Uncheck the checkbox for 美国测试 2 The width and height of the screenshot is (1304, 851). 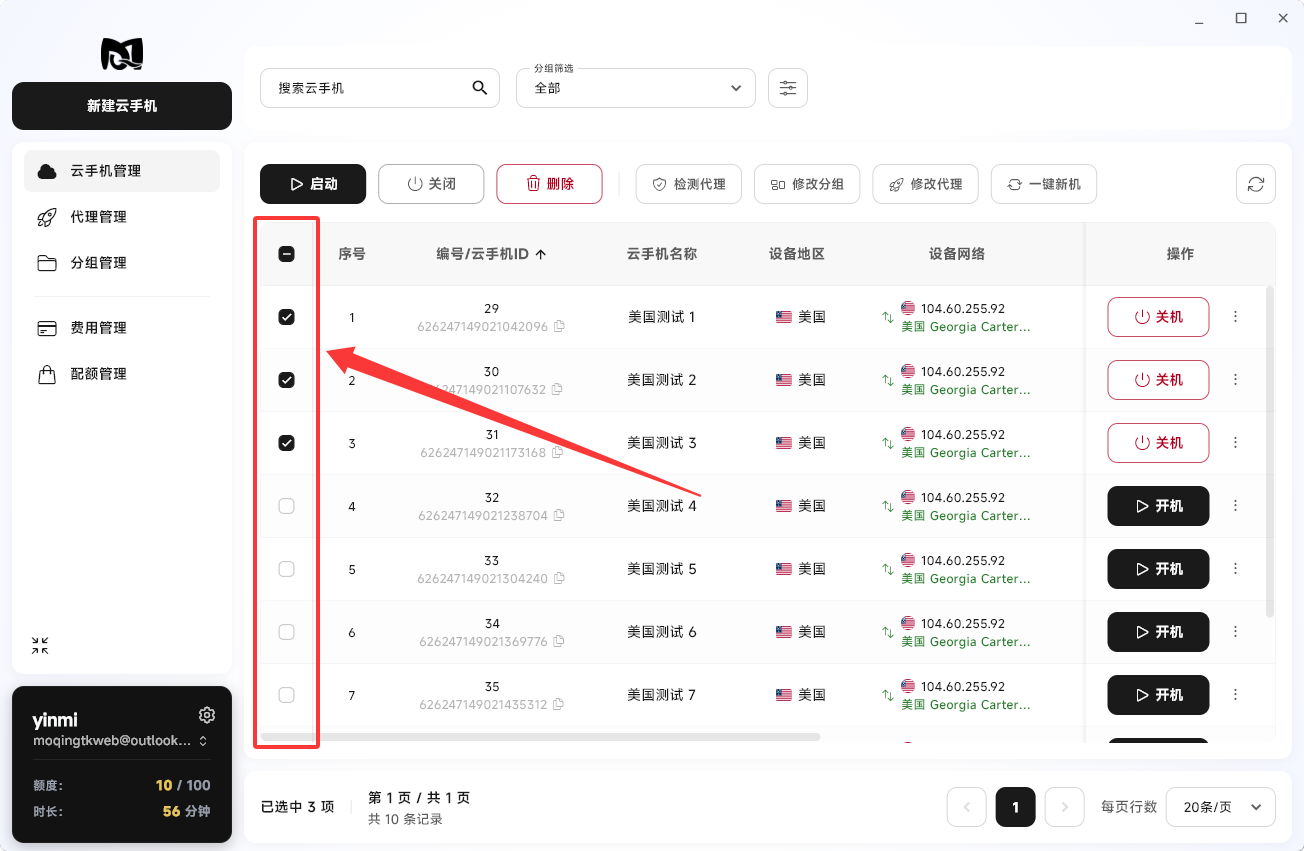286,380
